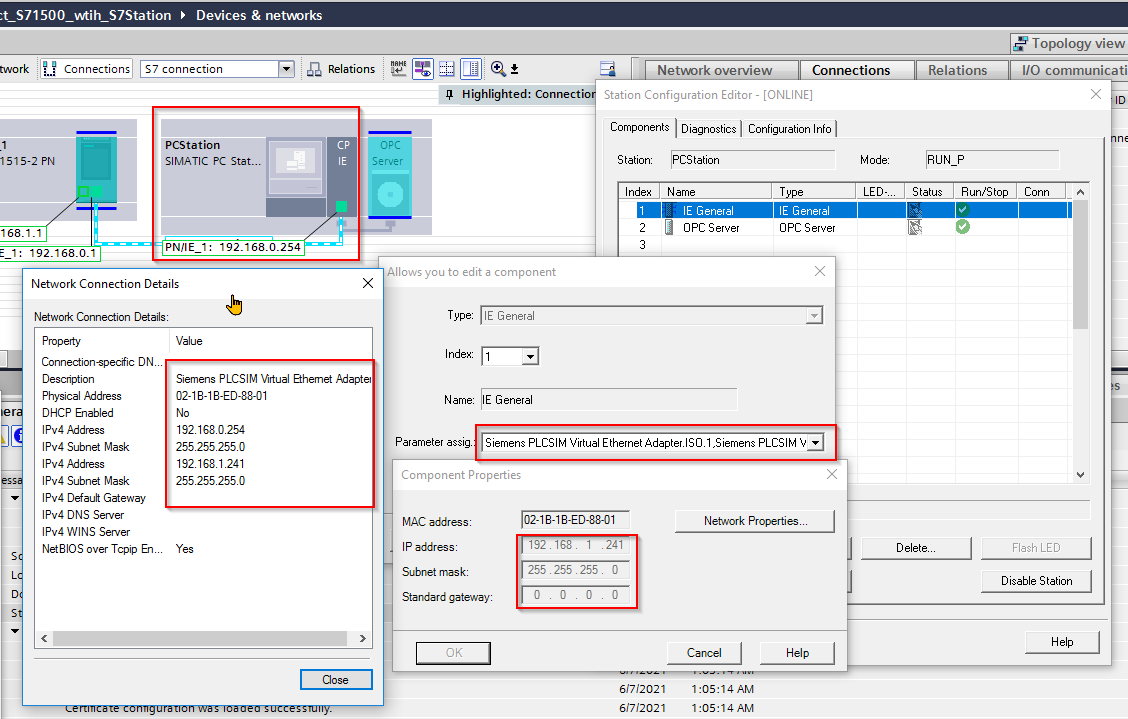Click Help in Station Configuration Editor
Image resolution: width=1128 pixels, height=719 pixels.
(x=1062, y=642)
